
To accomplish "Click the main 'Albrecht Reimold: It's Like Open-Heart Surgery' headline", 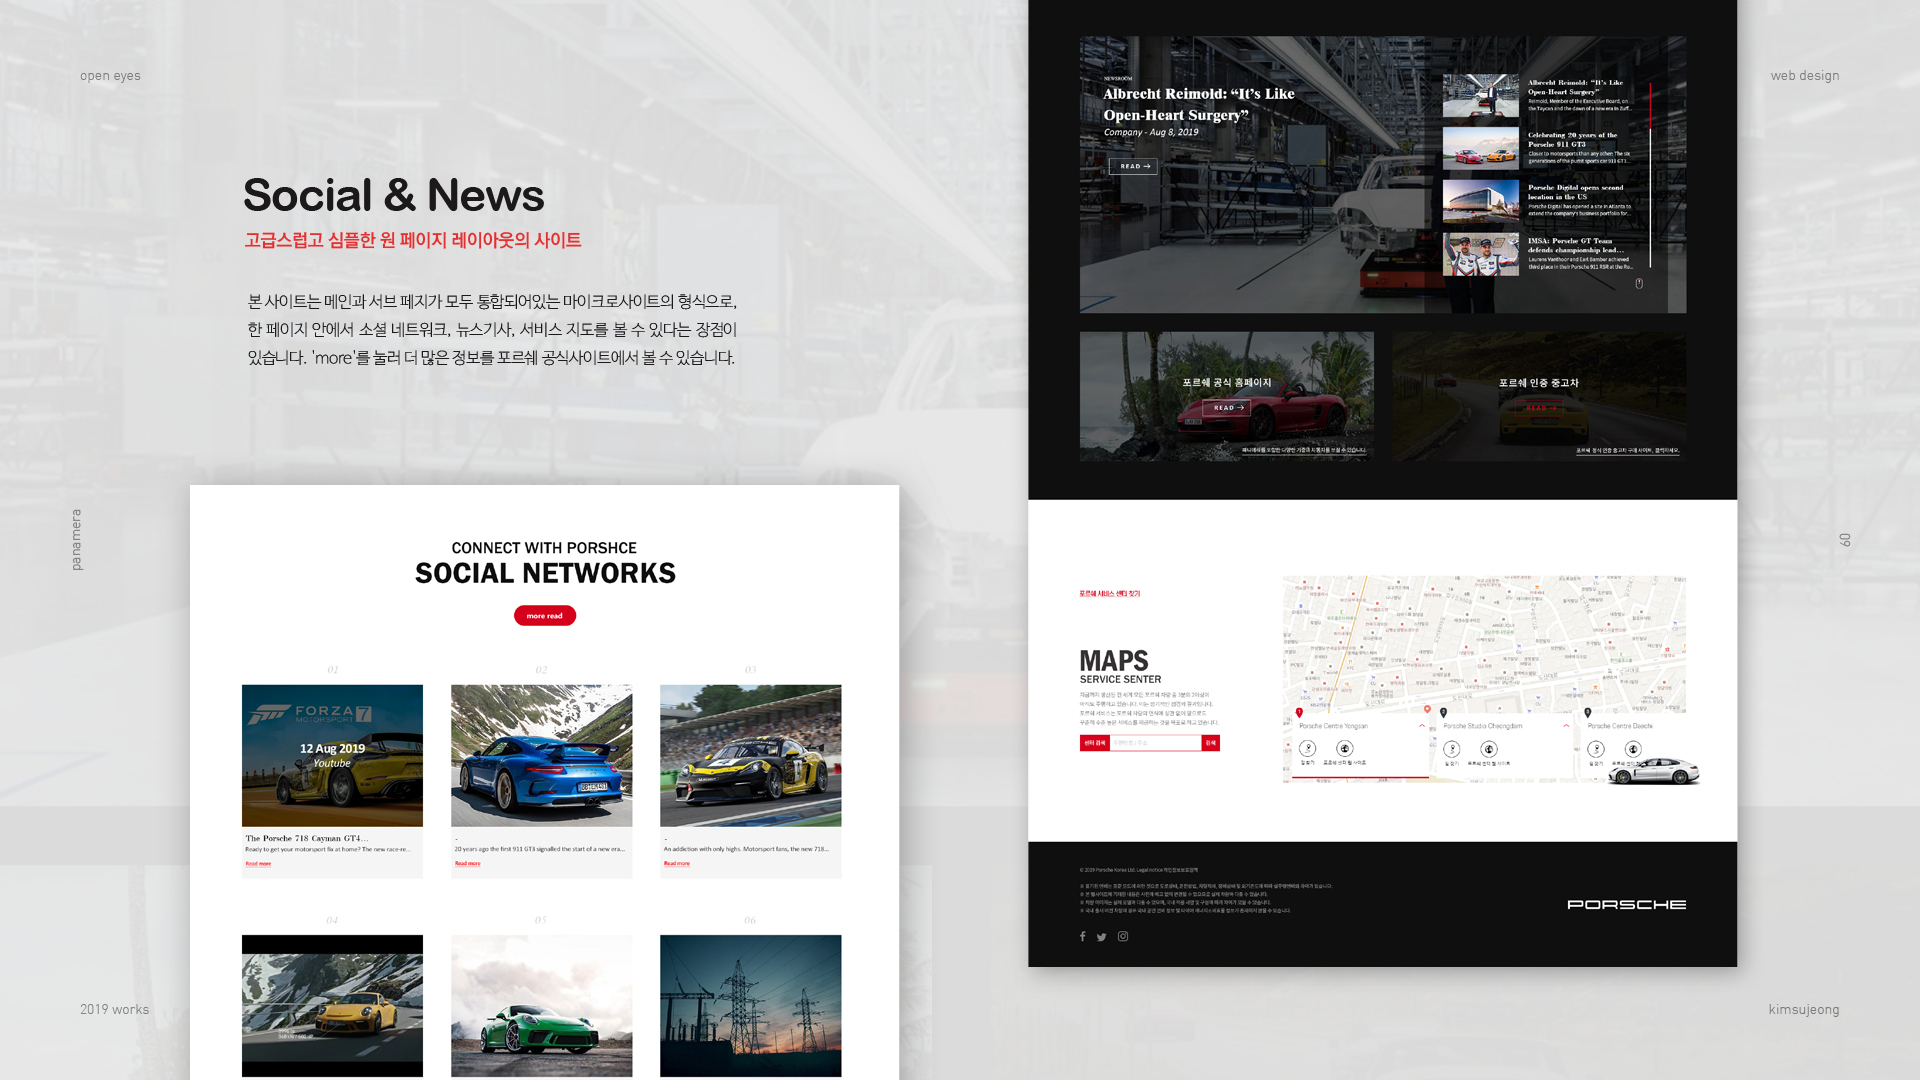I will click(x=1198, y=104).
